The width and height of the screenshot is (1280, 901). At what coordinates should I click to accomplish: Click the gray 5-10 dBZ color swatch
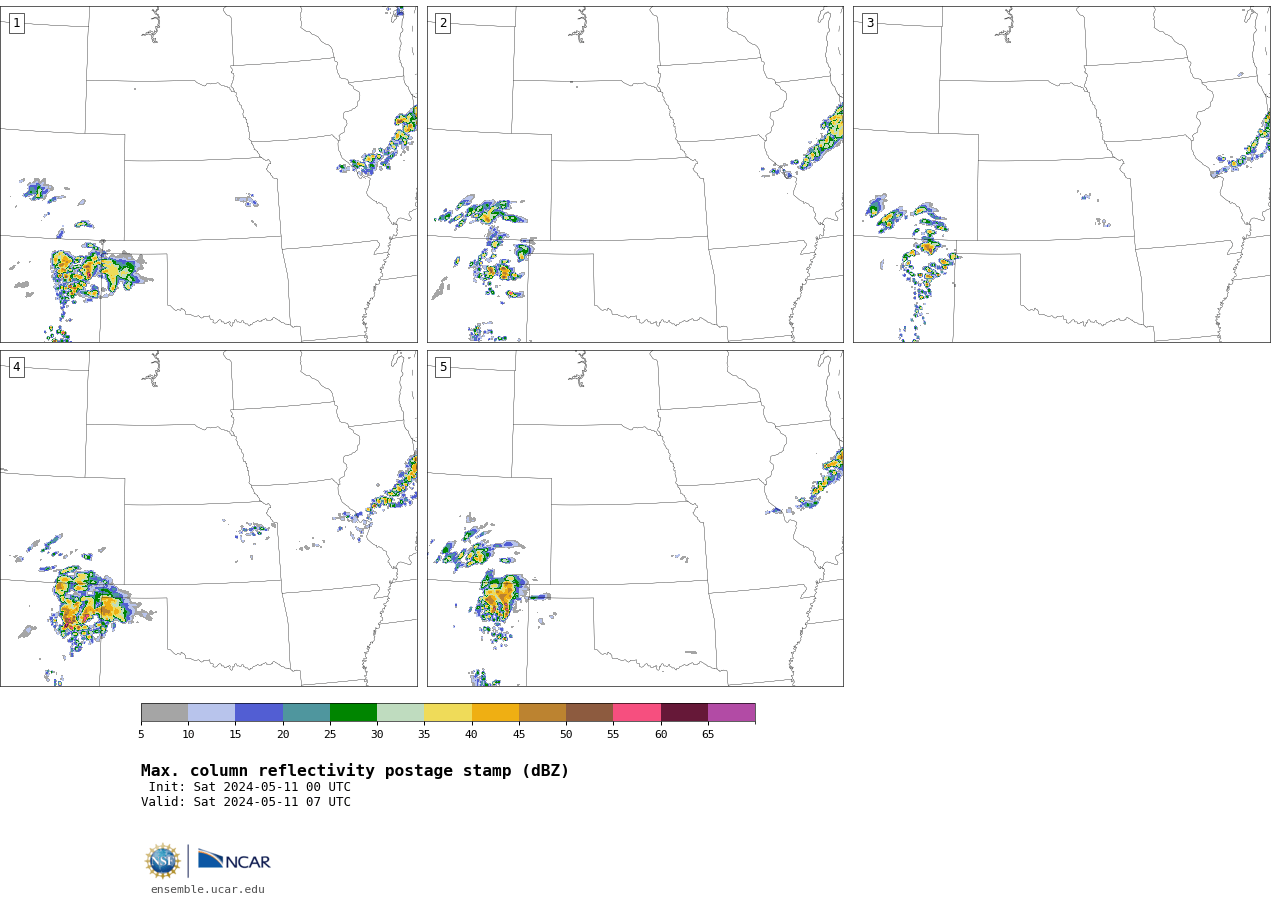pos(164,712)
